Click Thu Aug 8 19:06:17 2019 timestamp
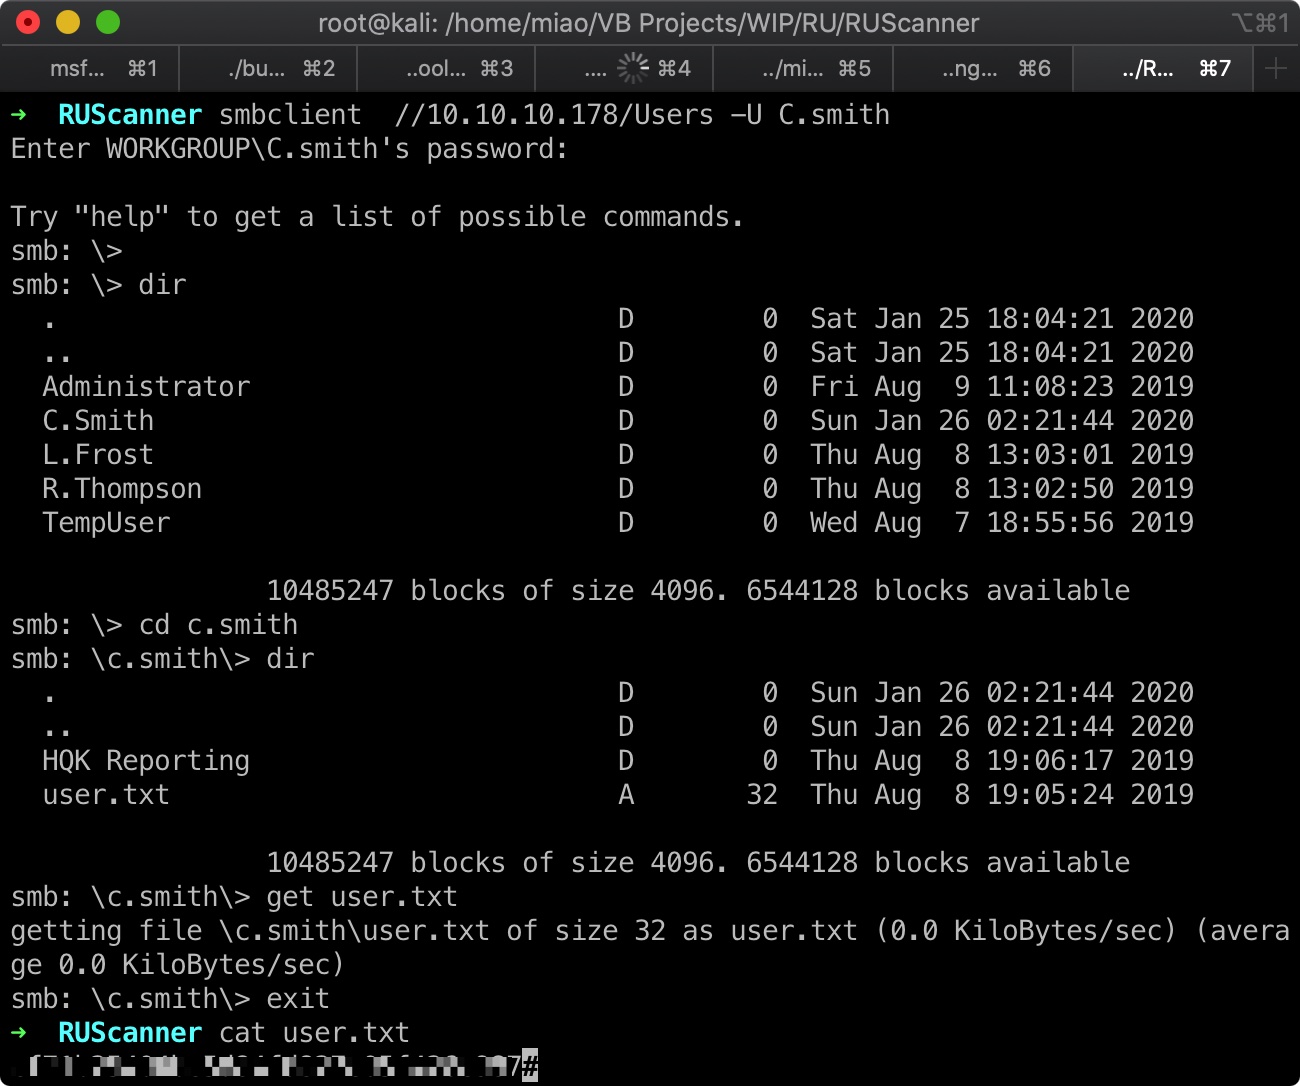Viewport: 1300px width, 1086px height. (x=1002, y=761)
